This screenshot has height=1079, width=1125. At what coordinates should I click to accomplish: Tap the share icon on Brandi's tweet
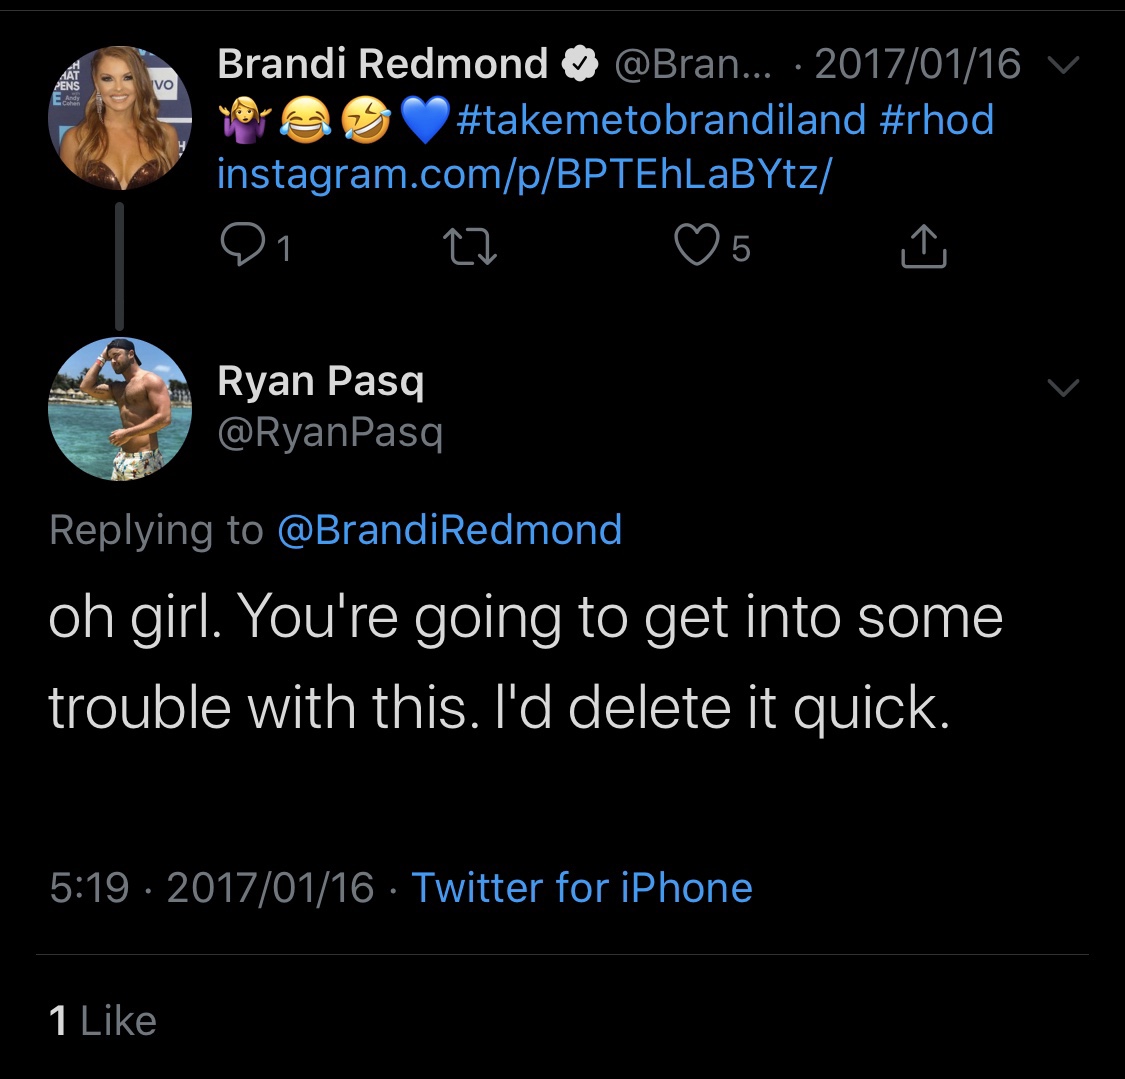(923, 247)
